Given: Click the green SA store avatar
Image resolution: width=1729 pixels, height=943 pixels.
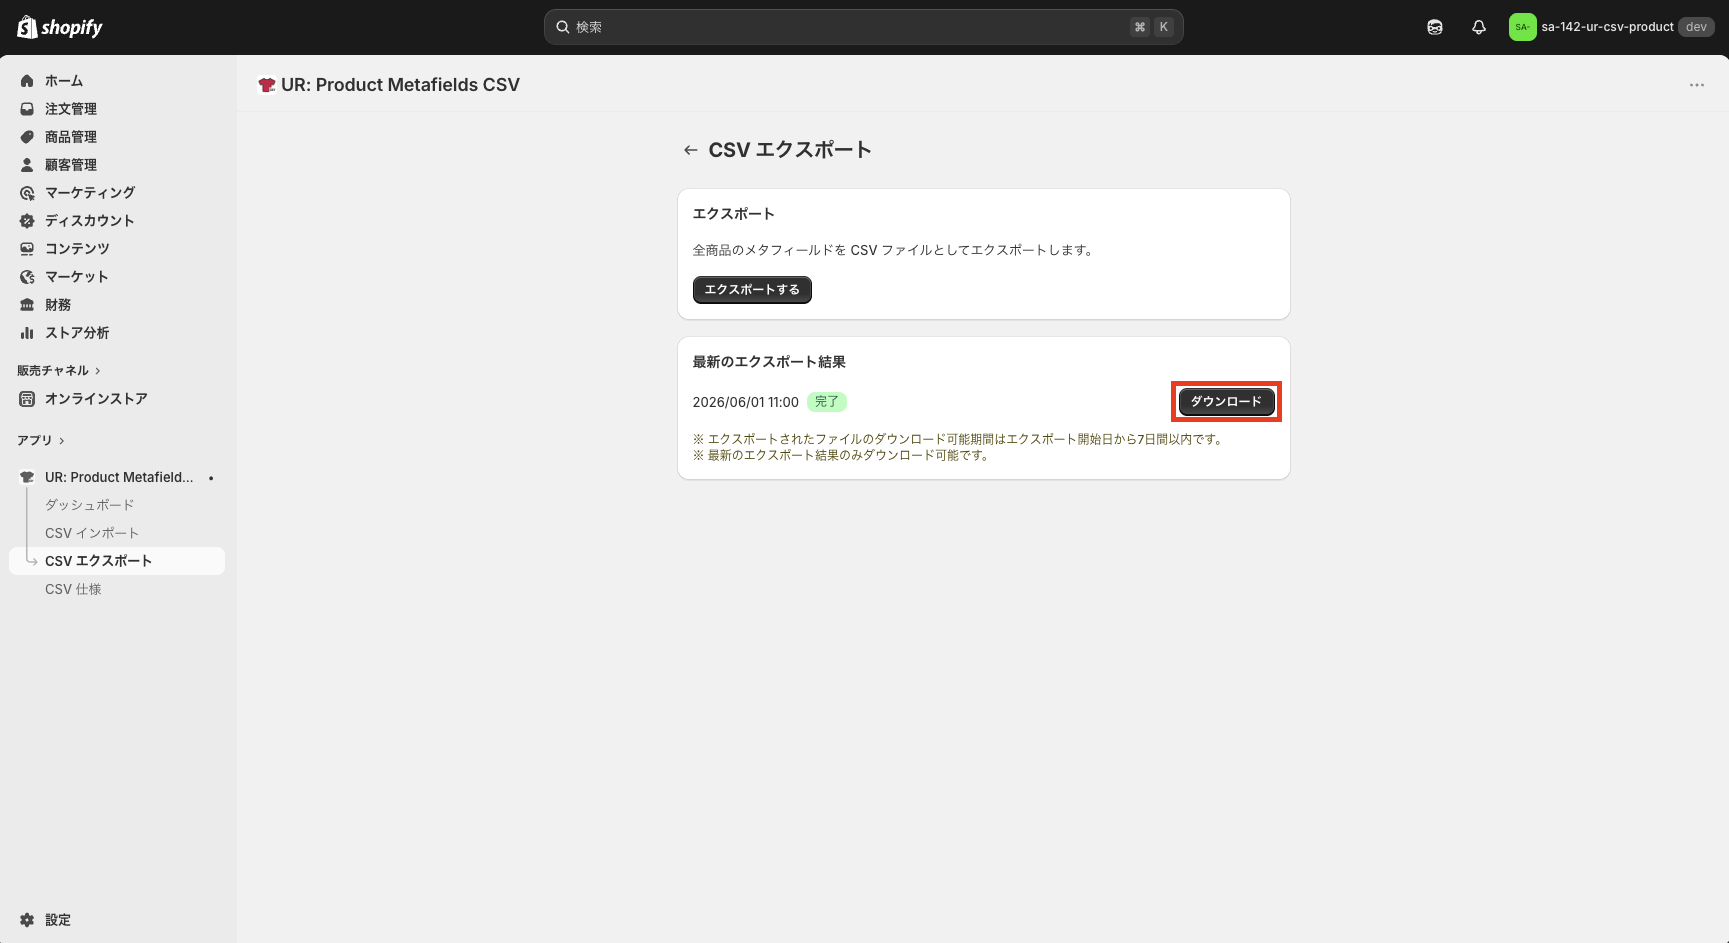Looking at the screenshot, I should tap(1522, 27).
